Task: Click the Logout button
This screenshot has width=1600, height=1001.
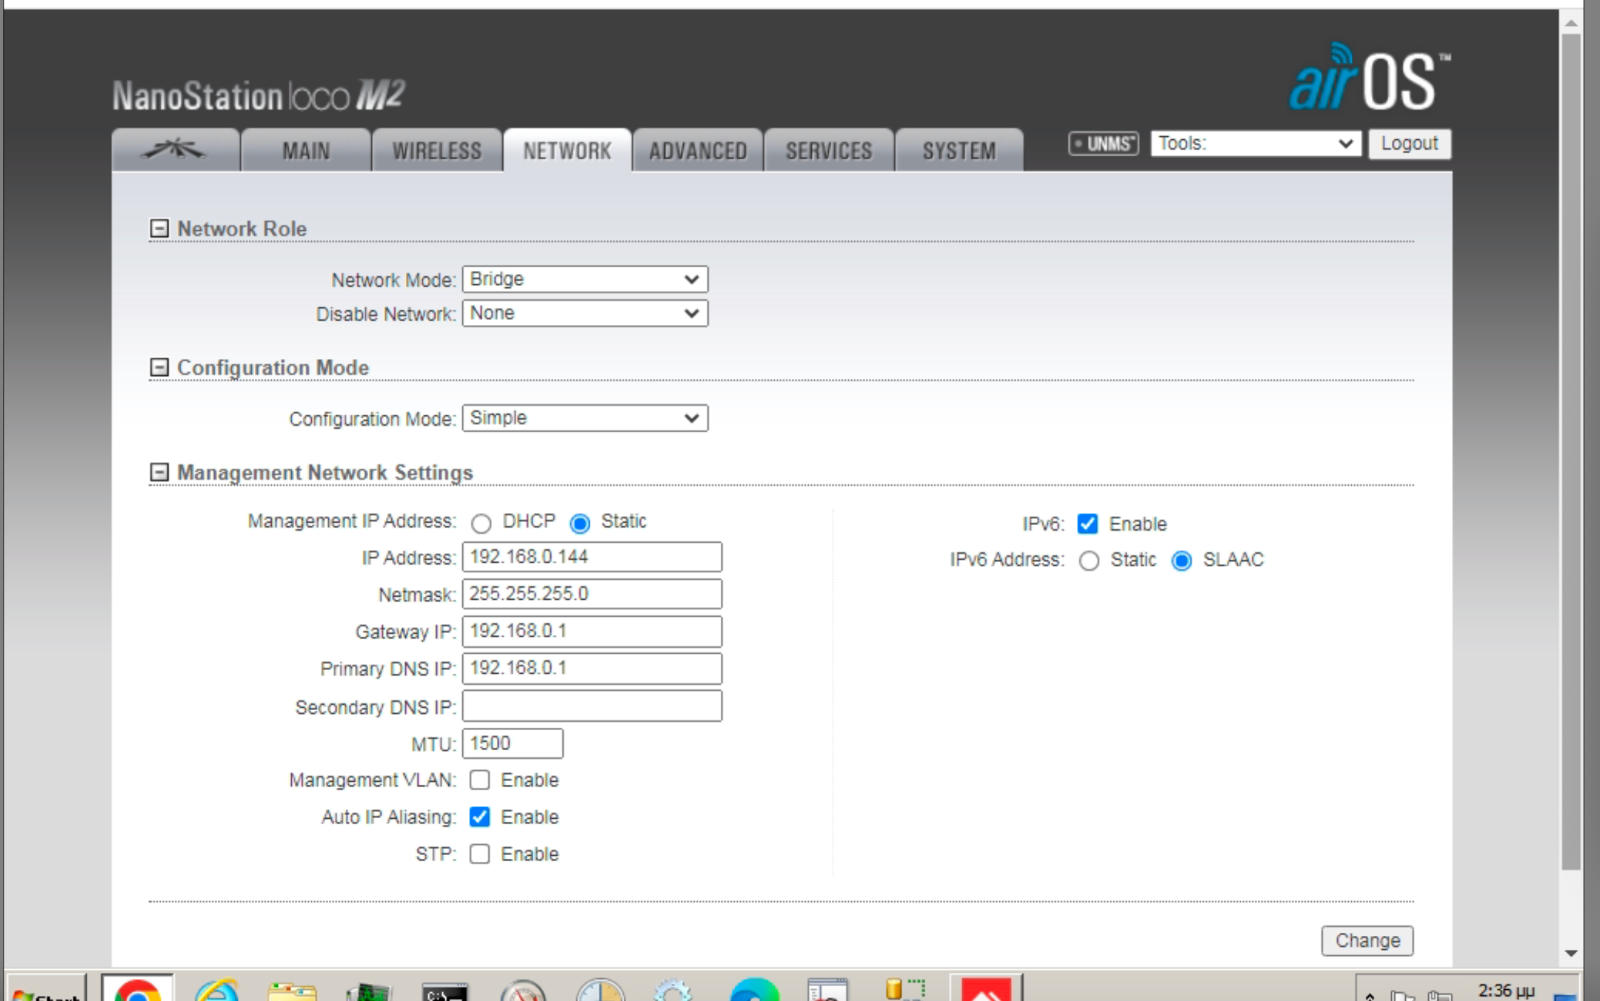Action: [1409, 143]
